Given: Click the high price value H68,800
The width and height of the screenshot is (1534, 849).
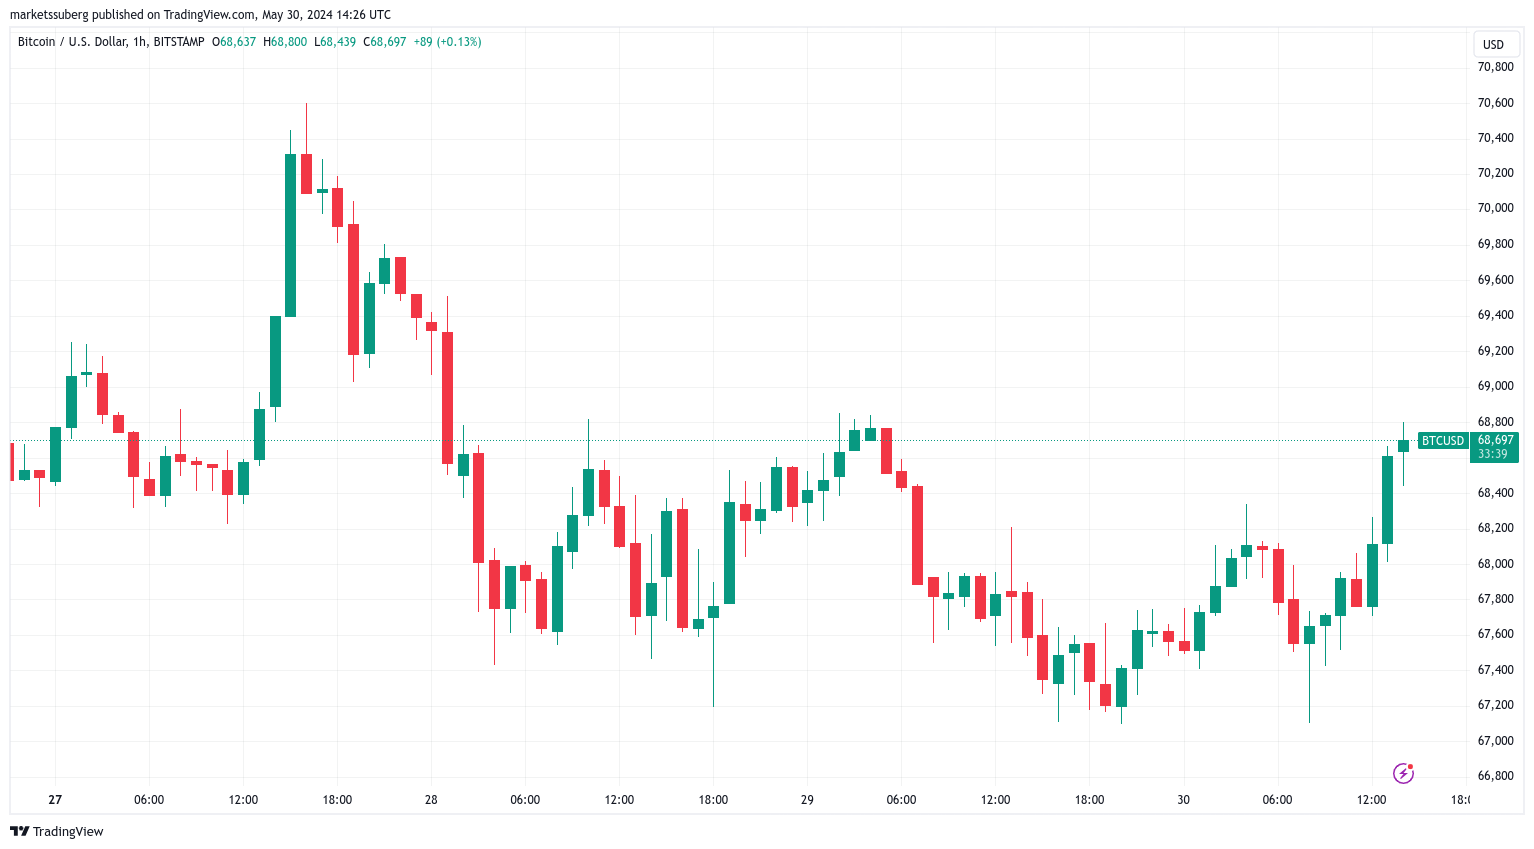Looking at the screenshot, I should pos(285,42).
